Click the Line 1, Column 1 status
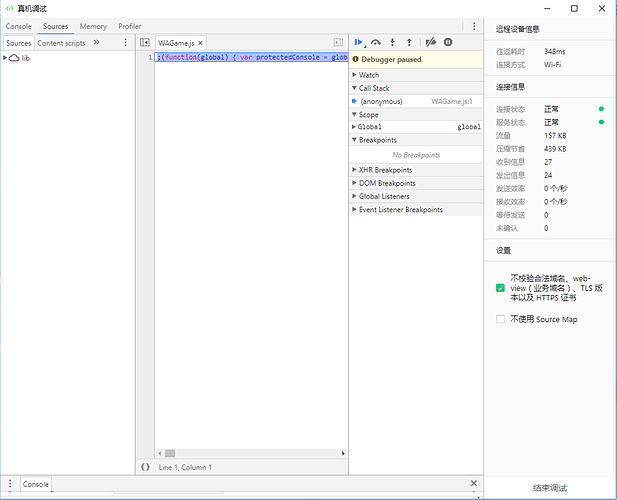This screenshot has height=500, width=617. pyautogui.click(x=185, y=467)
